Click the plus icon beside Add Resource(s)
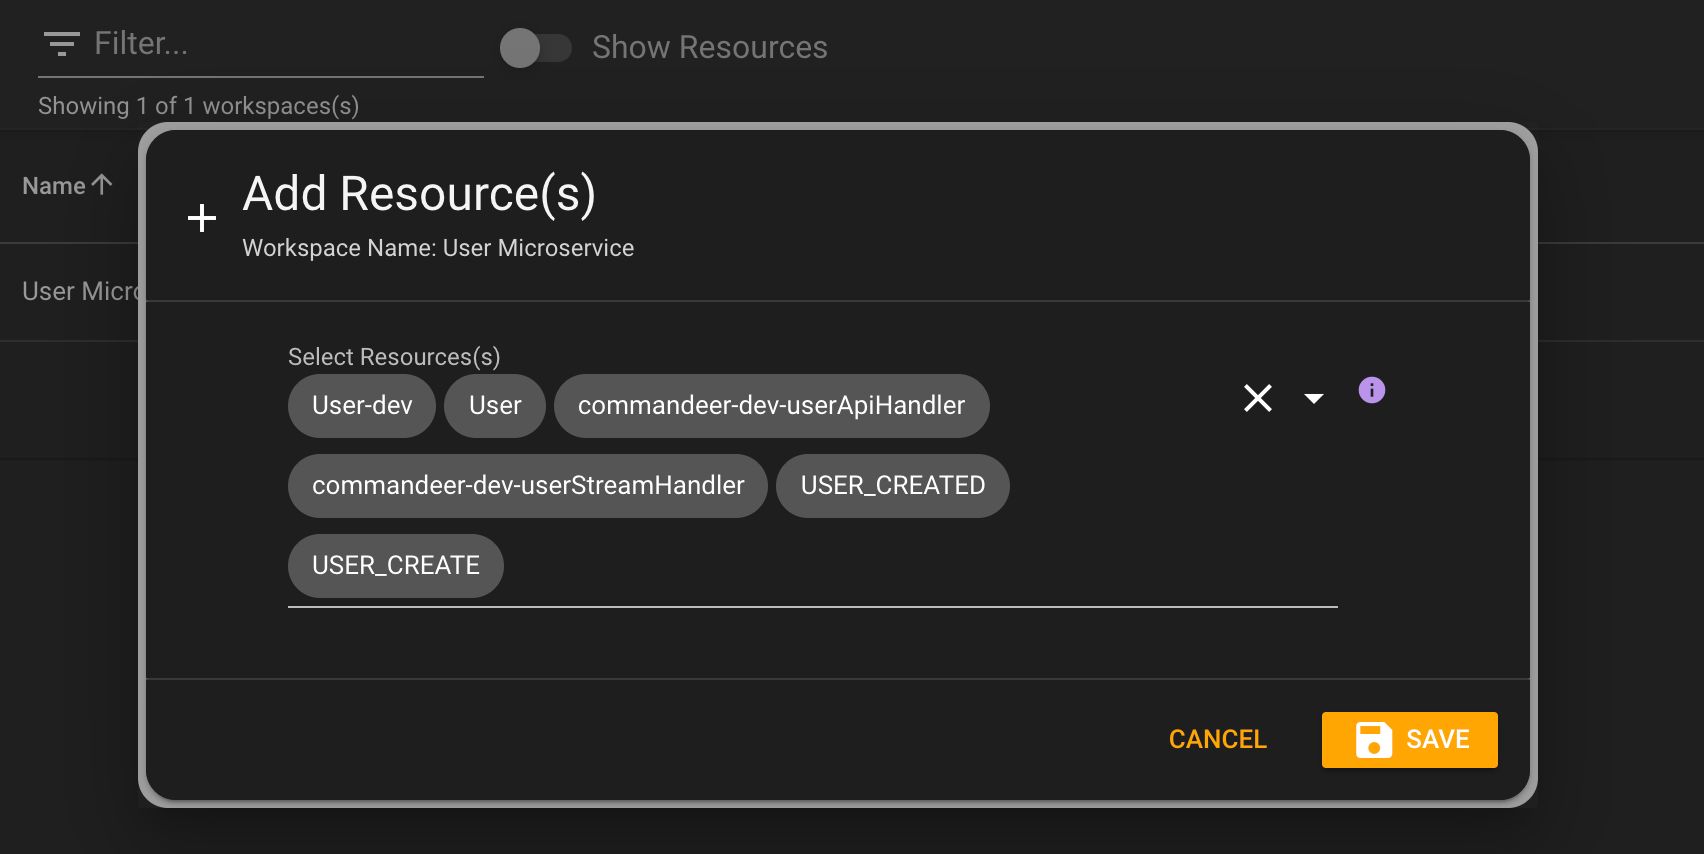Viewport: 1704px width, 854px height. click(202, 218)
